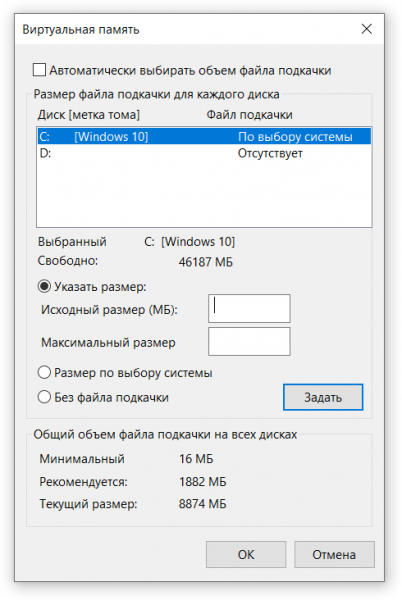Click the Диск [метка тома] column header
Viewport: 402px width, 600px height.
tap(89, 115)
